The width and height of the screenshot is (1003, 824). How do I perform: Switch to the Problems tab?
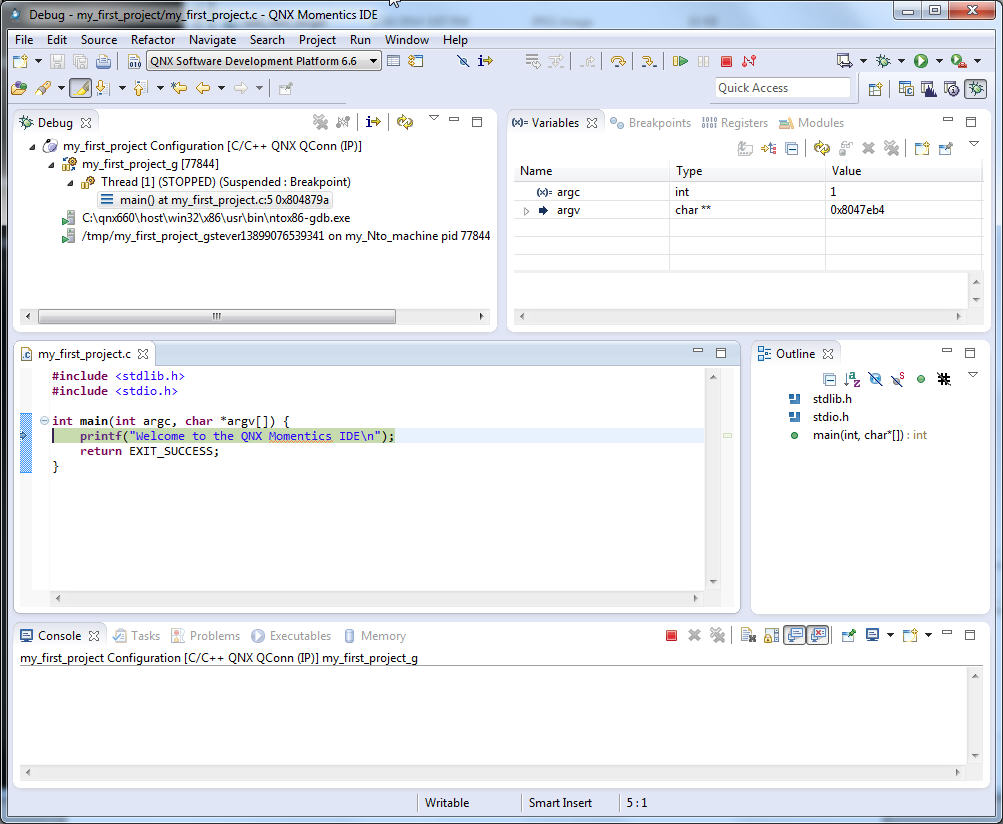tap(206, 636)
